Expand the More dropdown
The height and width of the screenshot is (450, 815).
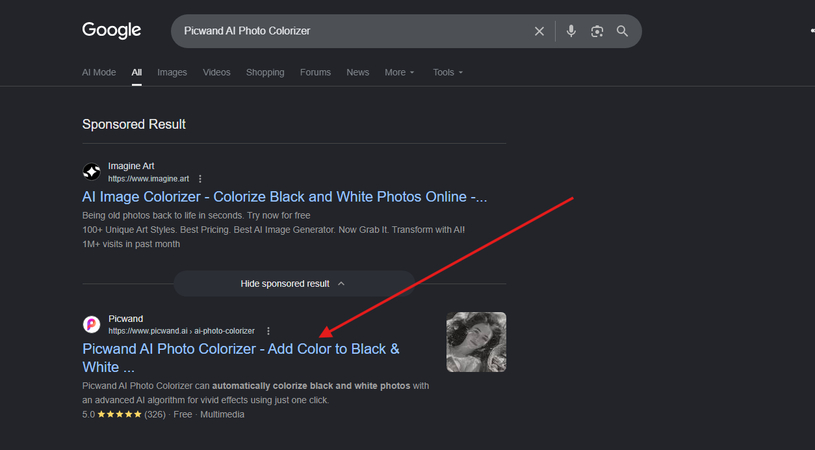399,72
